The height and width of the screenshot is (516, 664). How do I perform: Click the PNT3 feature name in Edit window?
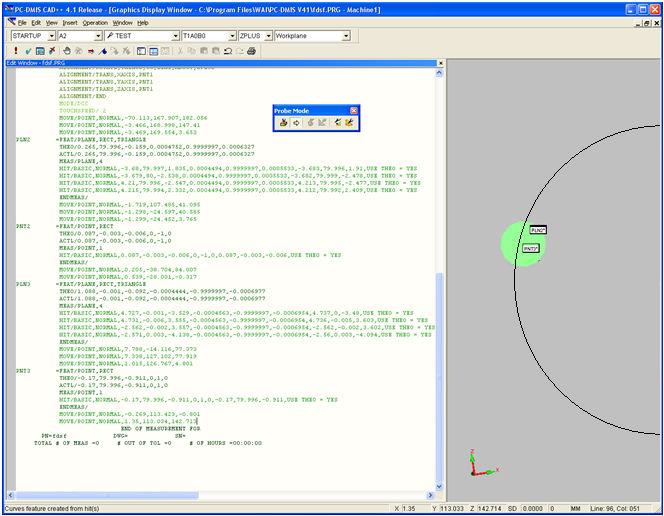click(23, 371)
